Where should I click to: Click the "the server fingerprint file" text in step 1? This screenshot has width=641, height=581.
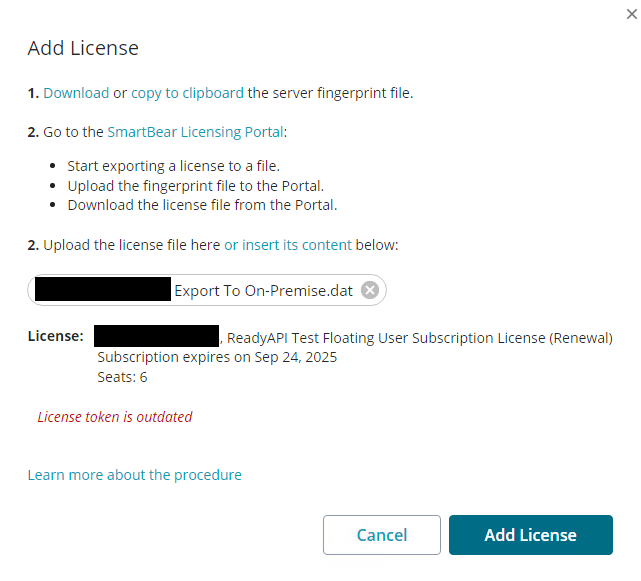(330, 93)
